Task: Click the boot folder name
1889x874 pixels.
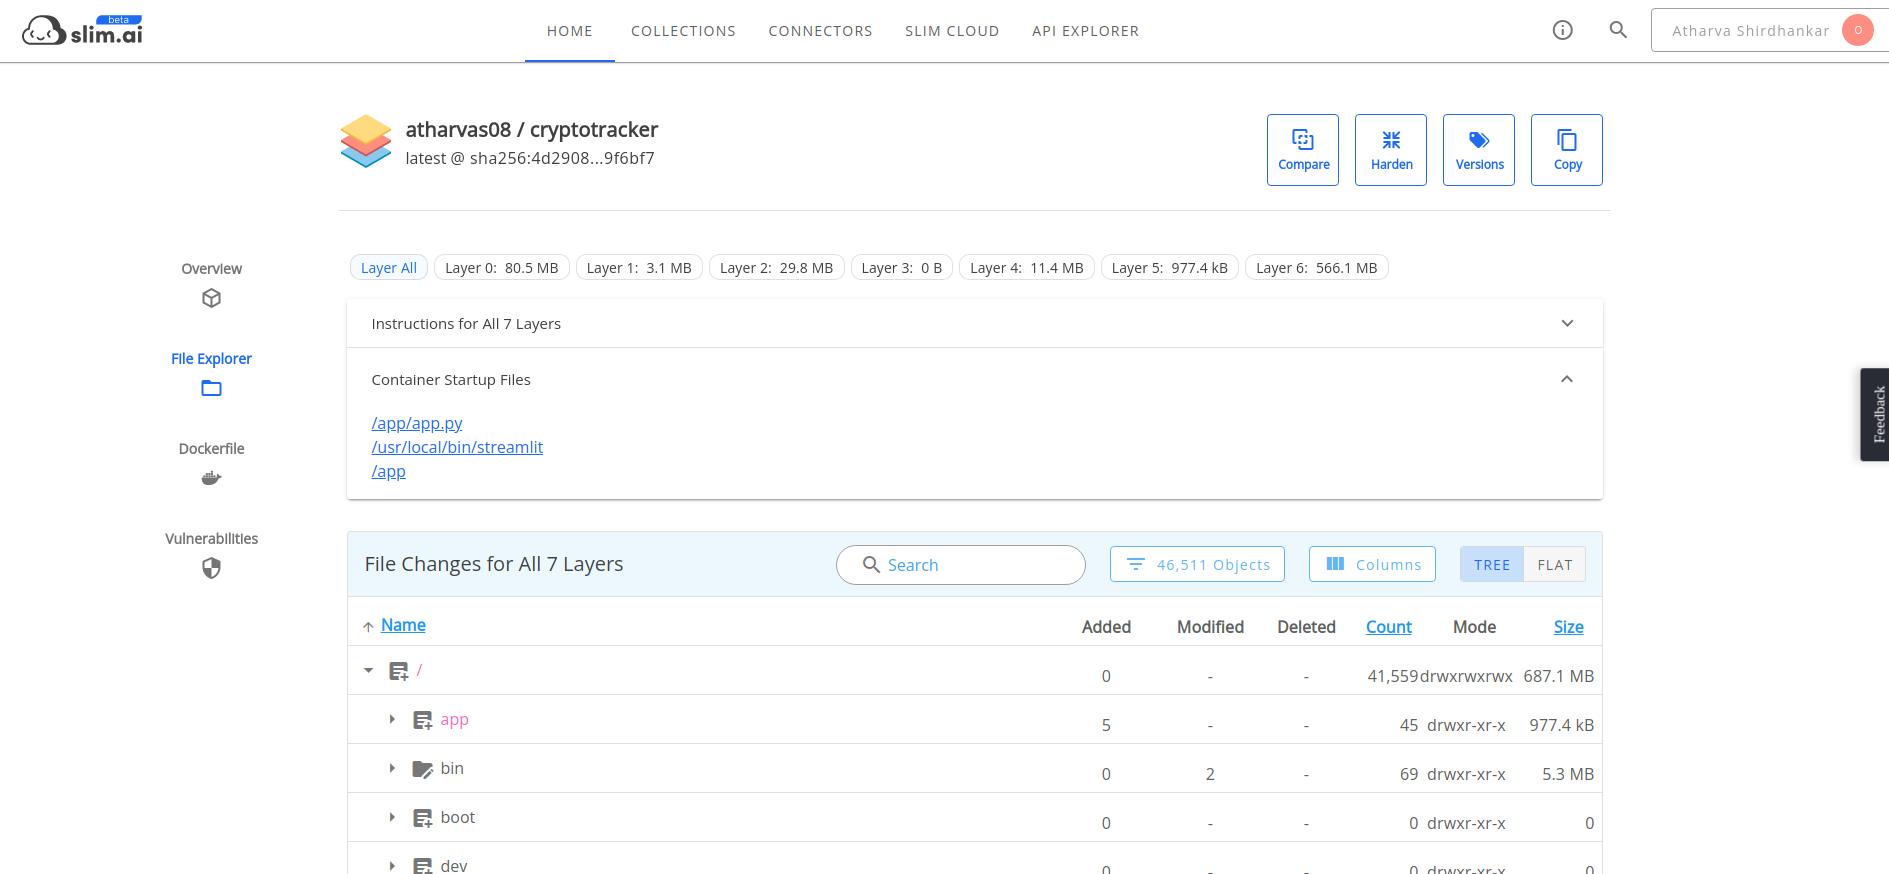Action: click(x=458, y=818)
